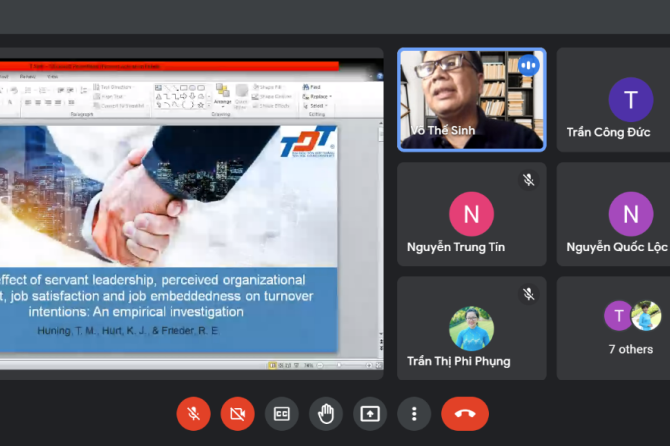This screenshot has width=670, height=446.
Task: Open the more options three-dot menu
Action: 414,413
